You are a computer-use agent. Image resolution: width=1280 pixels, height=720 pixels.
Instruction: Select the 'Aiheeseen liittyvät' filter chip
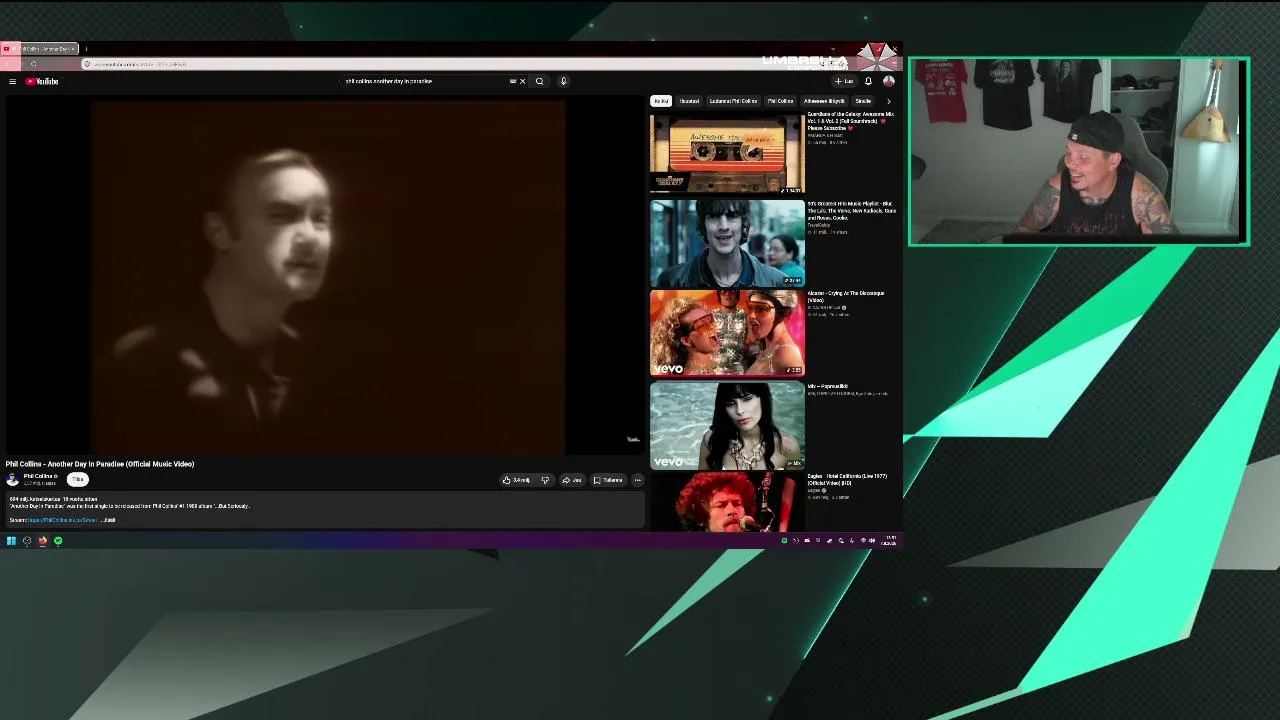pos(824,101)
